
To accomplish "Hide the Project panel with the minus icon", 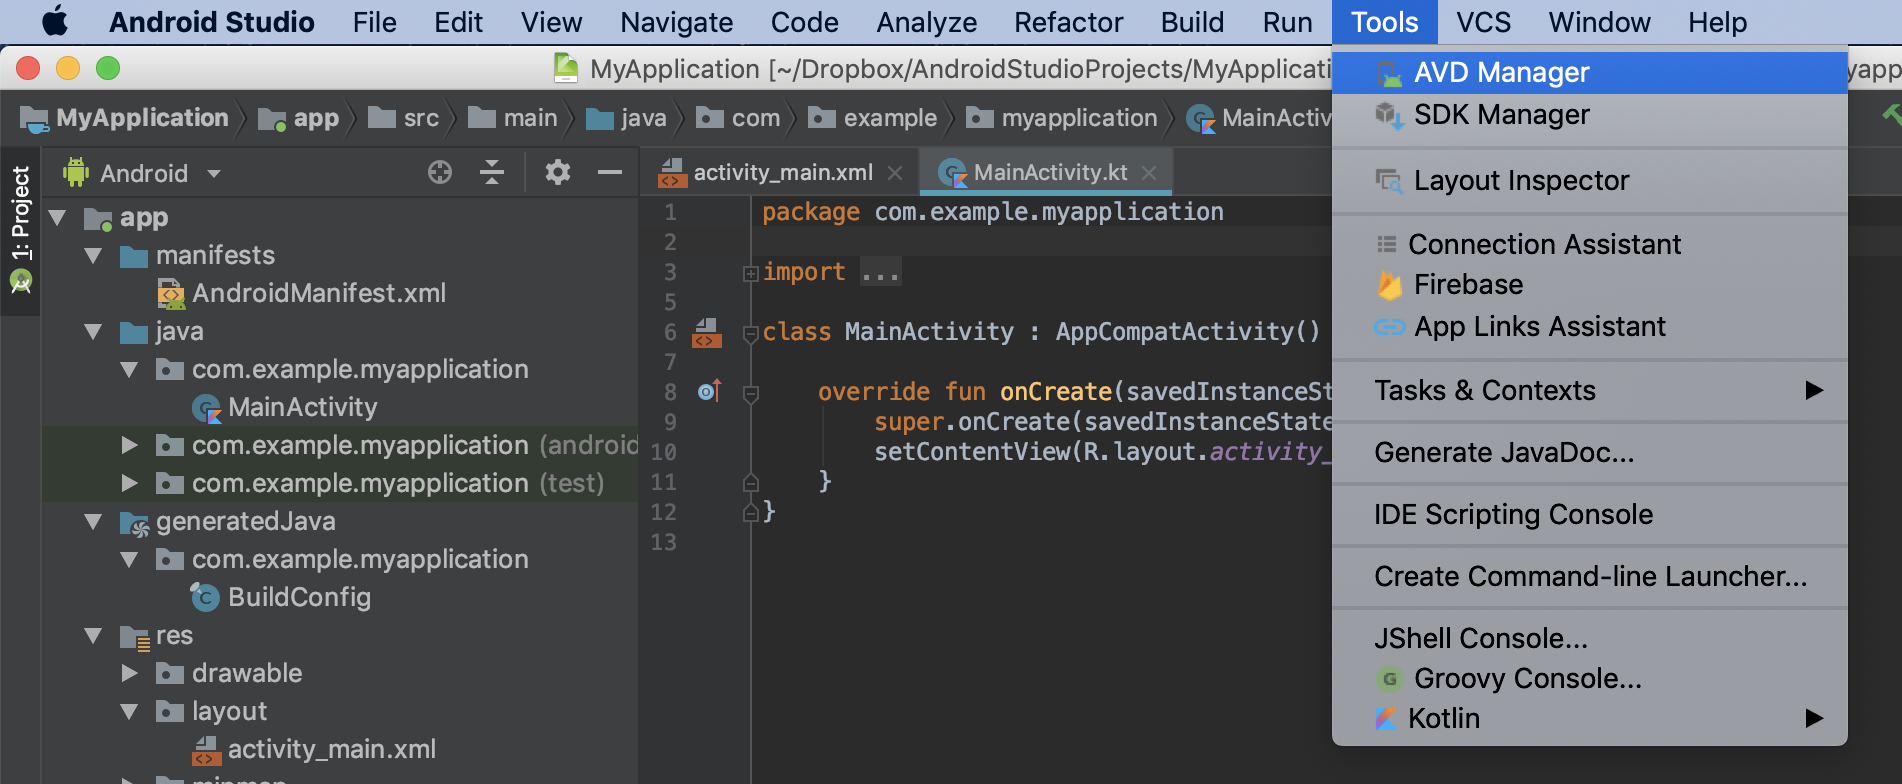I will tap(610, 172).
